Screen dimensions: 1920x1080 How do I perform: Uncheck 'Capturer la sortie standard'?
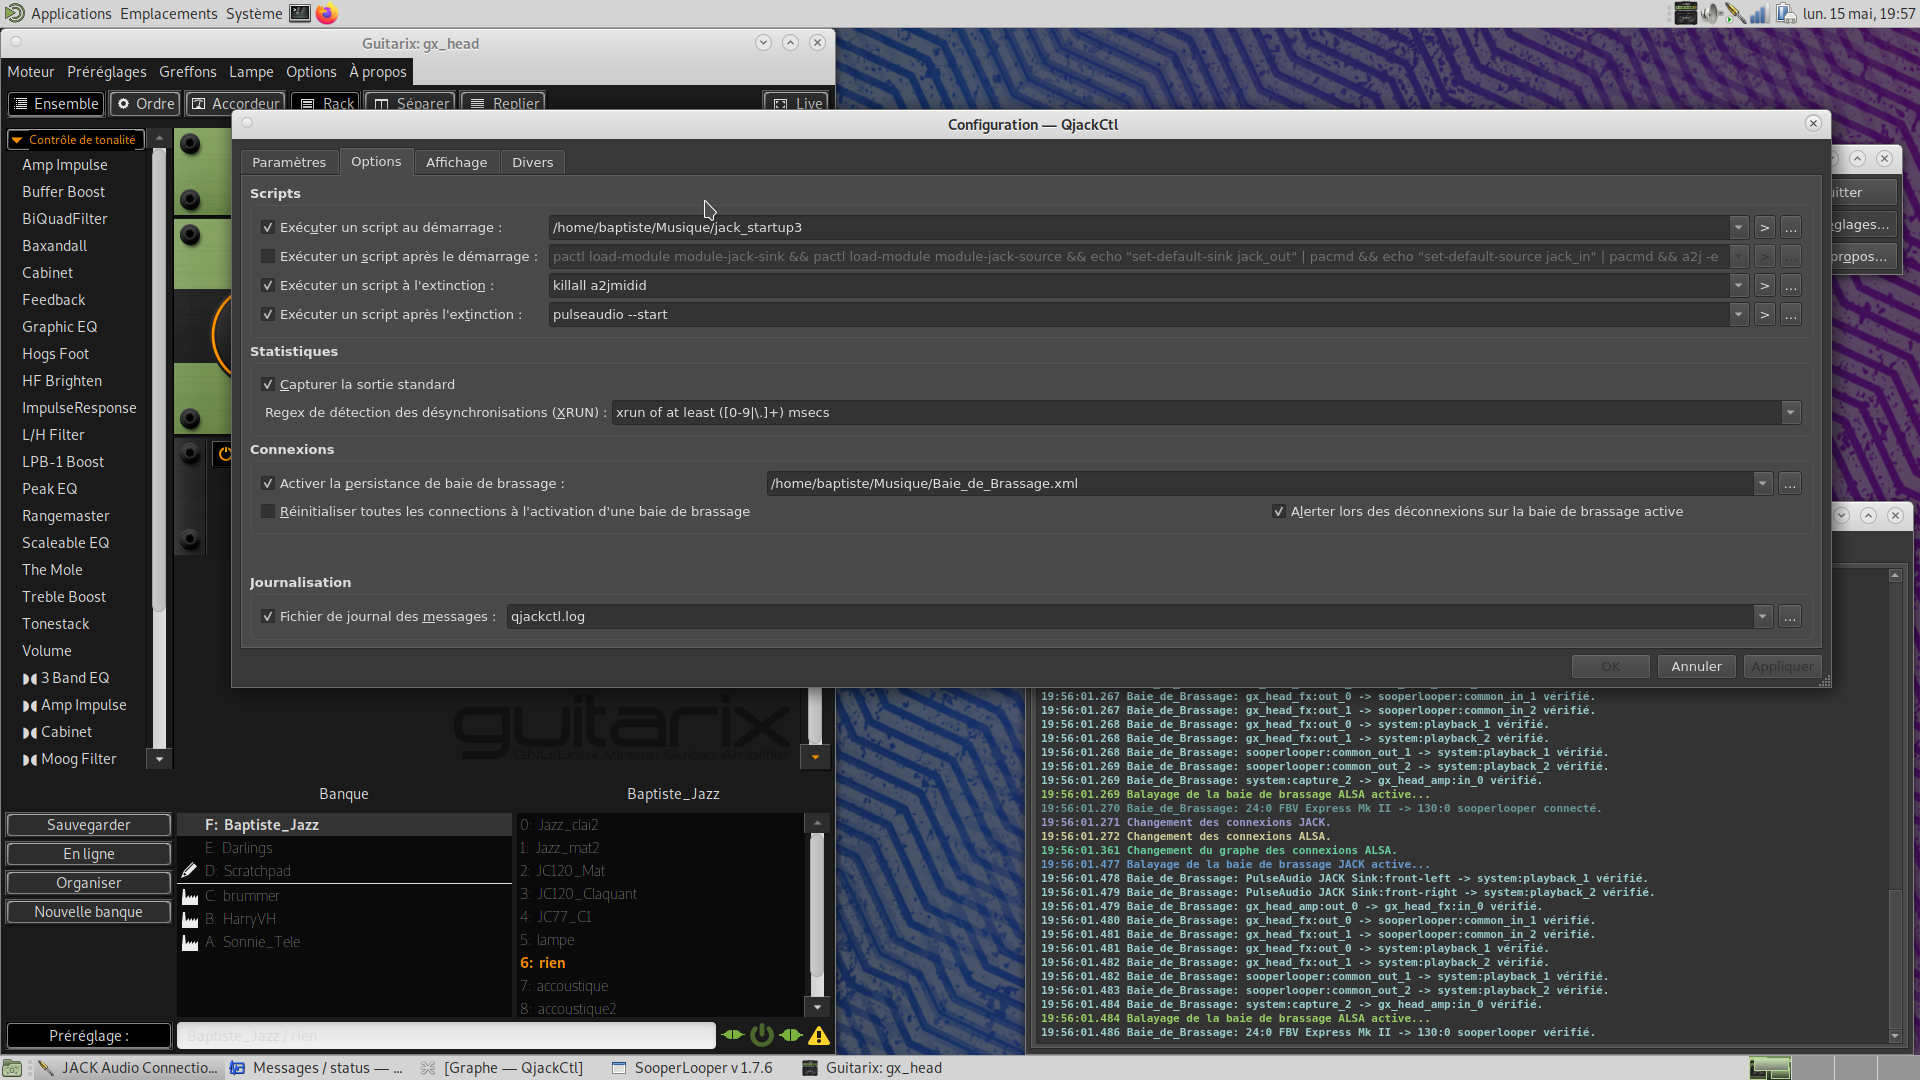tap(268, 385)
